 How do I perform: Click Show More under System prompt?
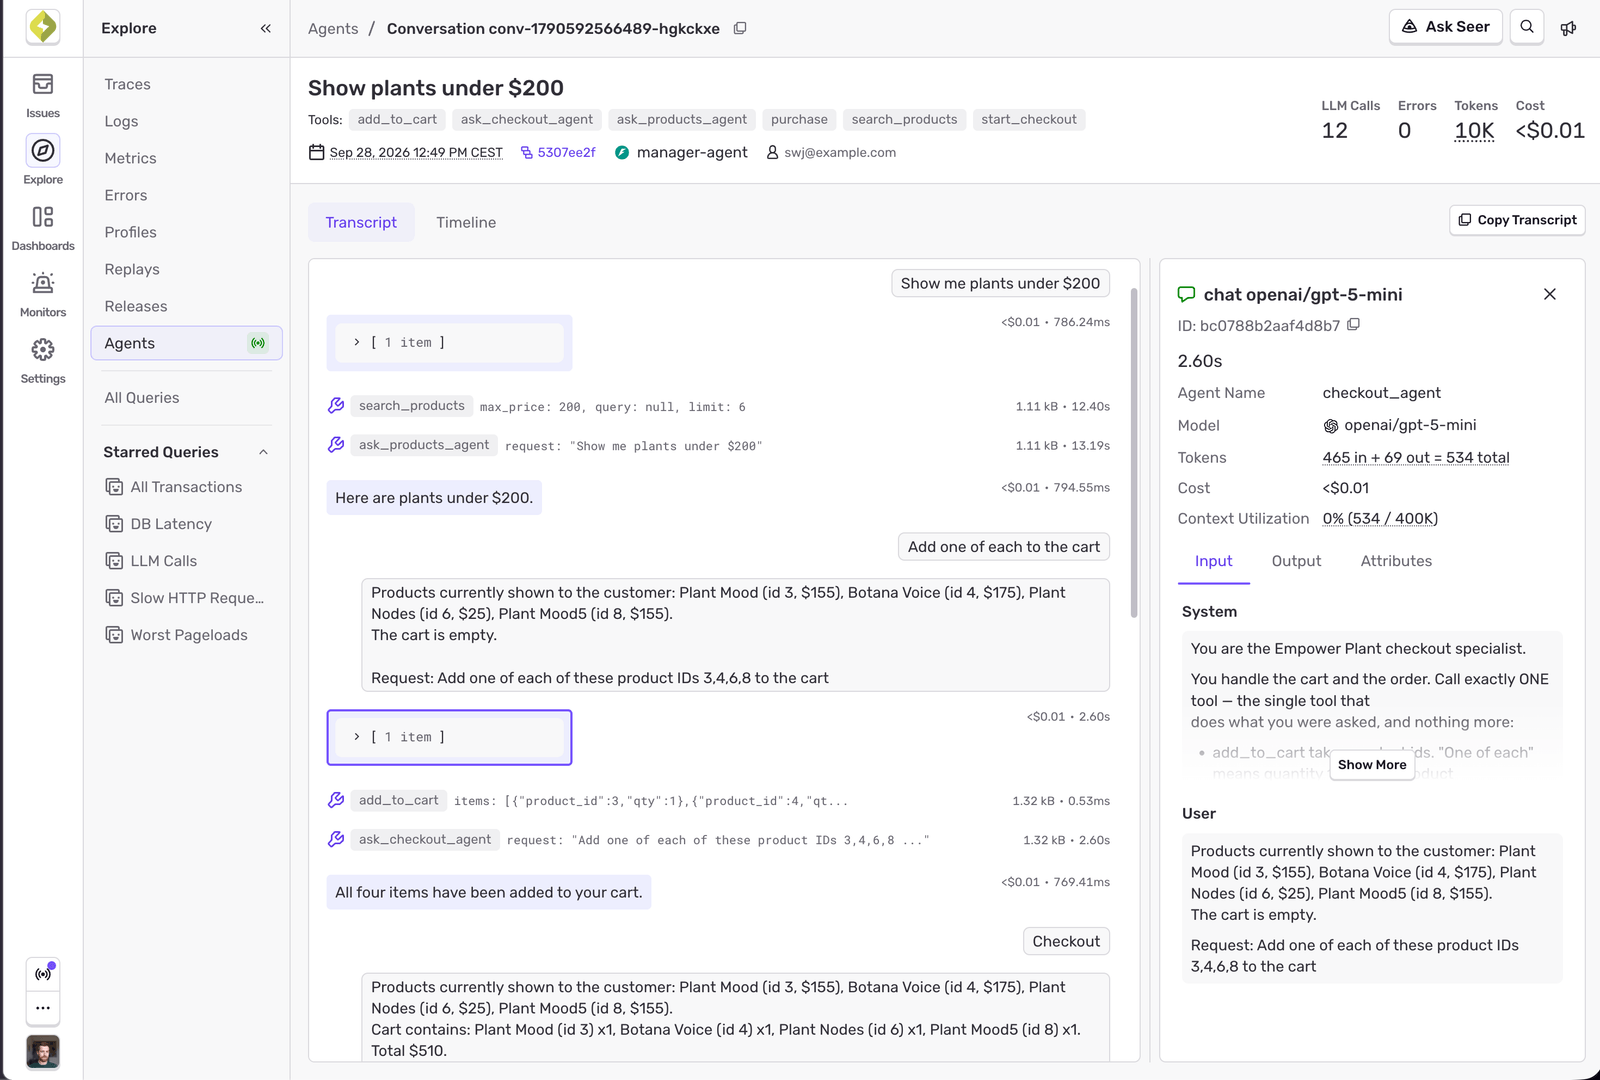pyautogui.click(x=1372, y=765)
